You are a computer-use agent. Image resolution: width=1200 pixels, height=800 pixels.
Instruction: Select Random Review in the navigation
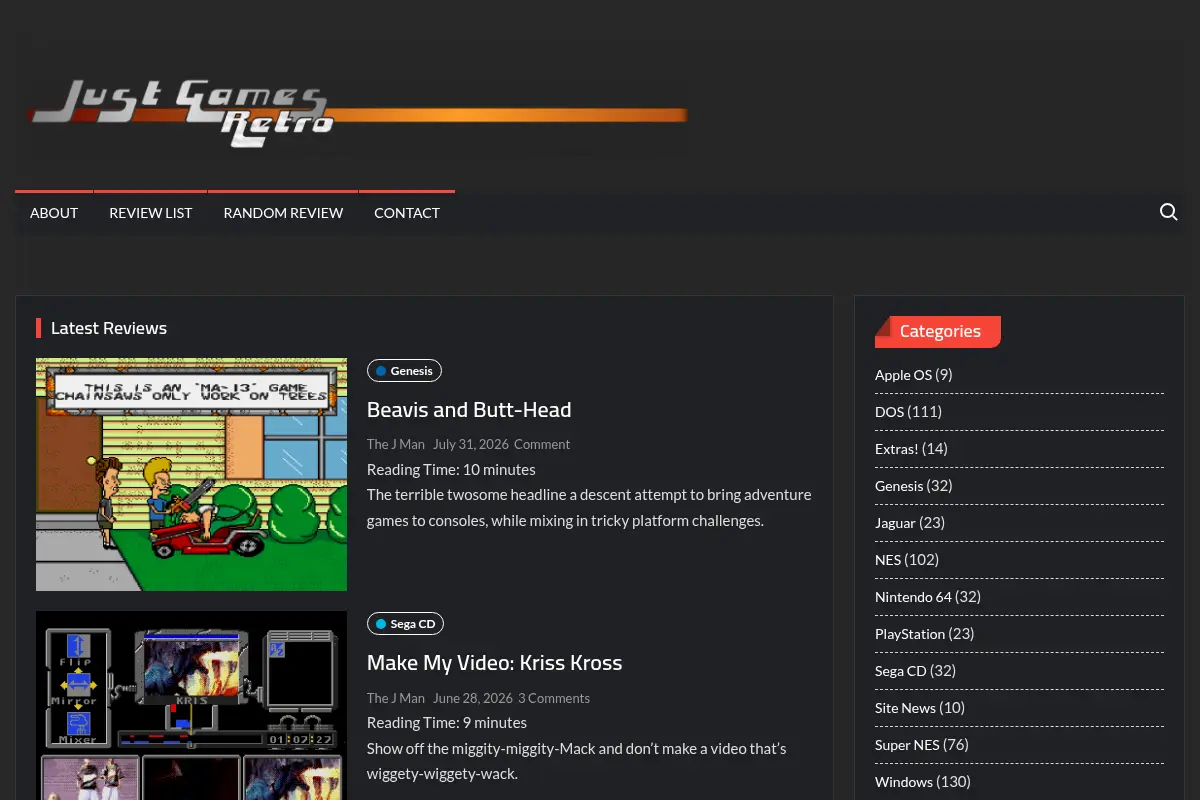point(283,212)
